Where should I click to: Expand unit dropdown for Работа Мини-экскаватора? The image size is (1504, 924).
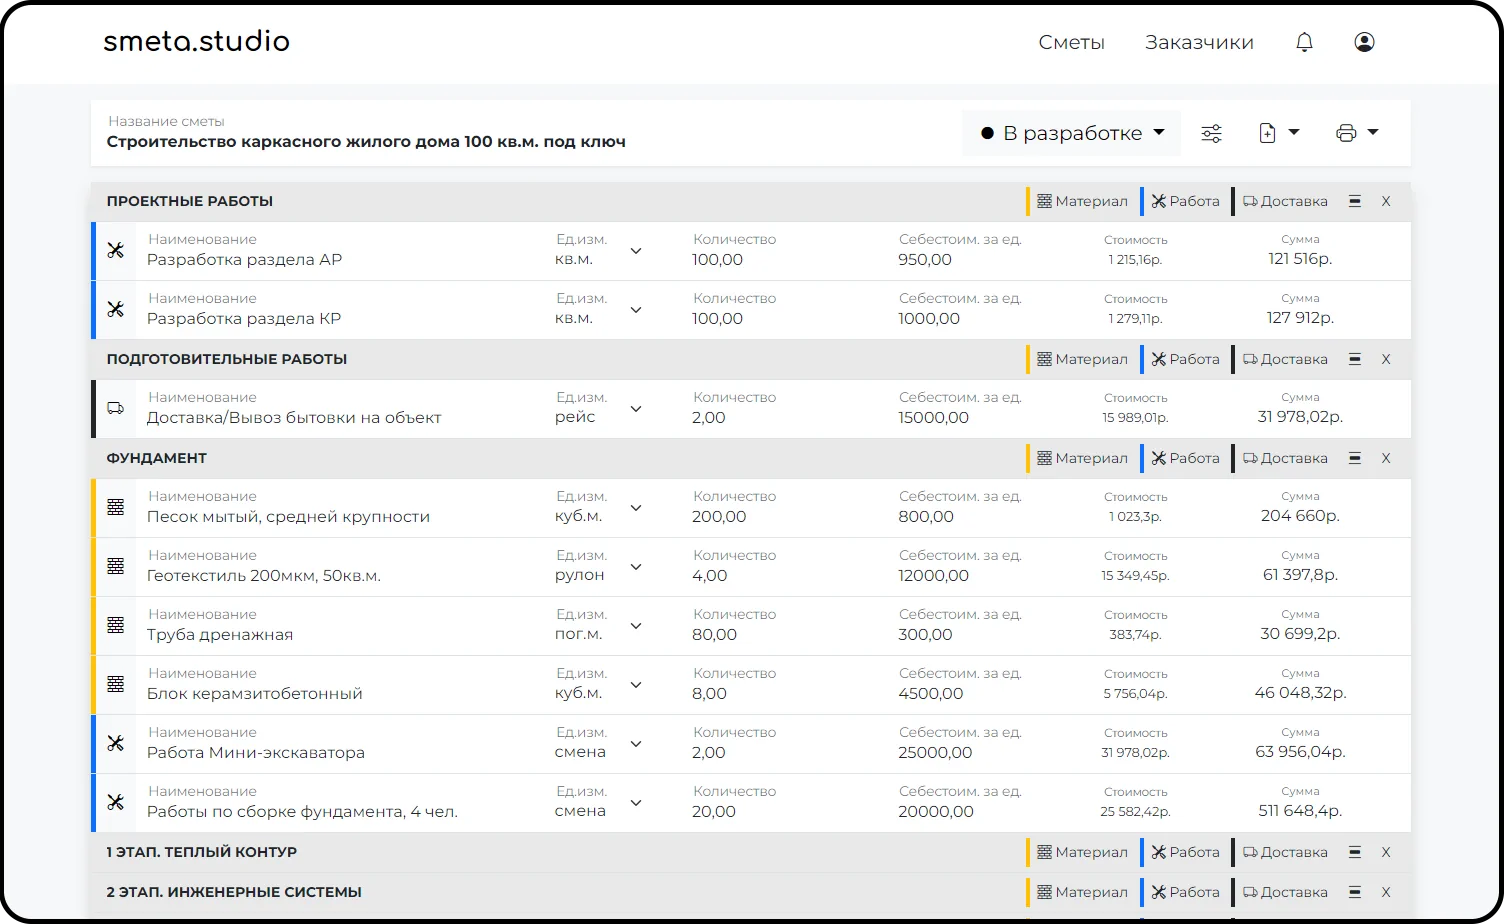pos(636,744)
